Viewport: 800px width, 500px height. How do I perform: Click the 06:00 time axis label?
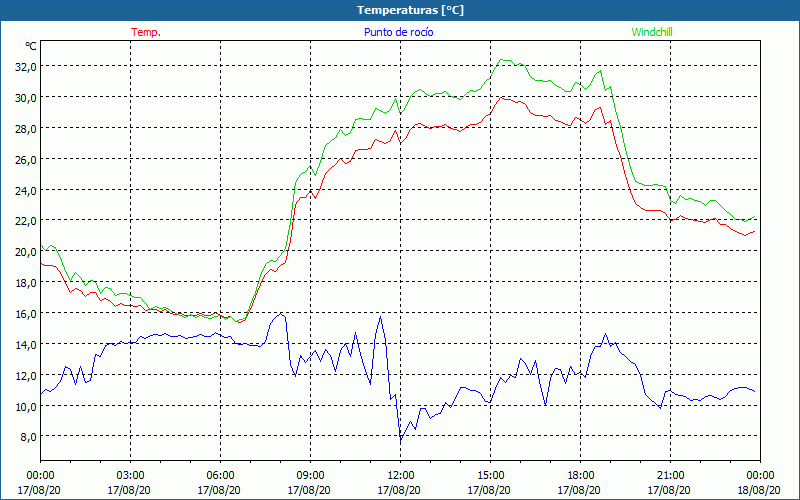220,476
